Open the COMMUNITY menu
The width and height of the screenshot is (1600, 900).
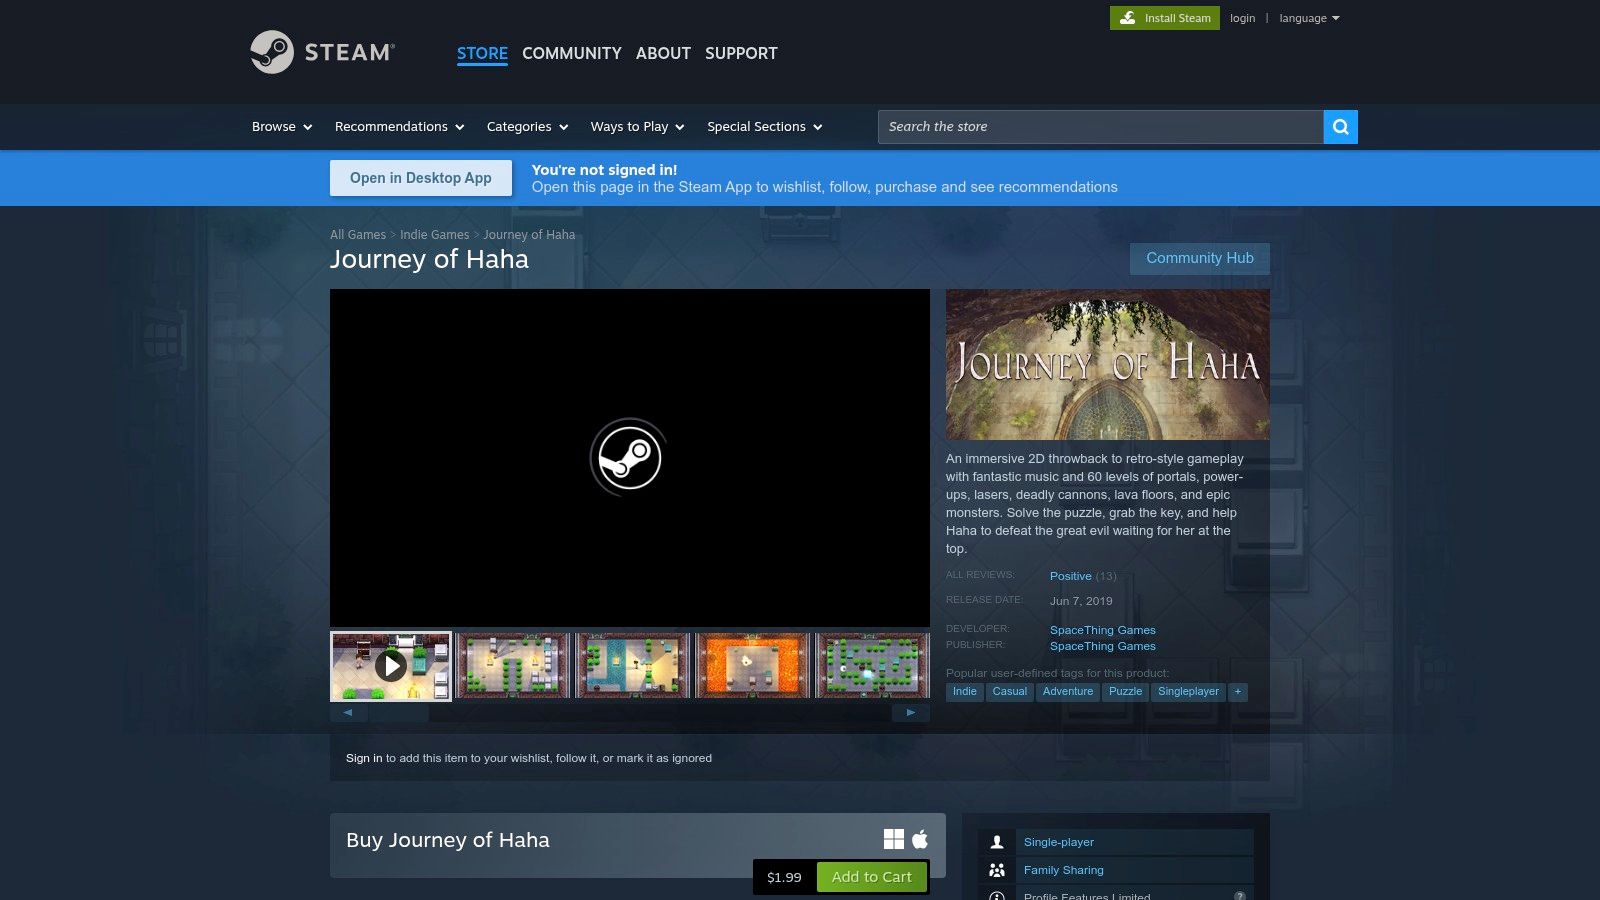pyautogui.click(x=571, y=53)
